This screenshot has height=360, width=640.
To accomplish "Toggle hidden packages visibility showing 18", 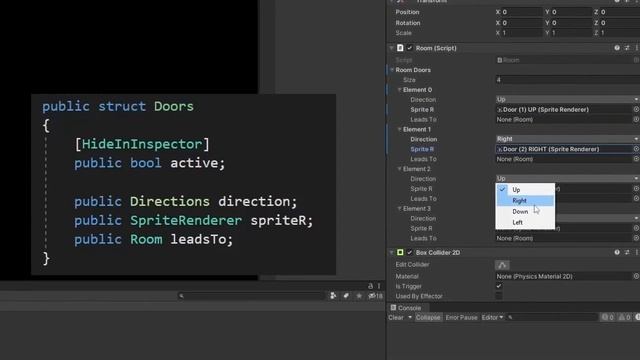I will pyautogui.click(x=375, y=296).
